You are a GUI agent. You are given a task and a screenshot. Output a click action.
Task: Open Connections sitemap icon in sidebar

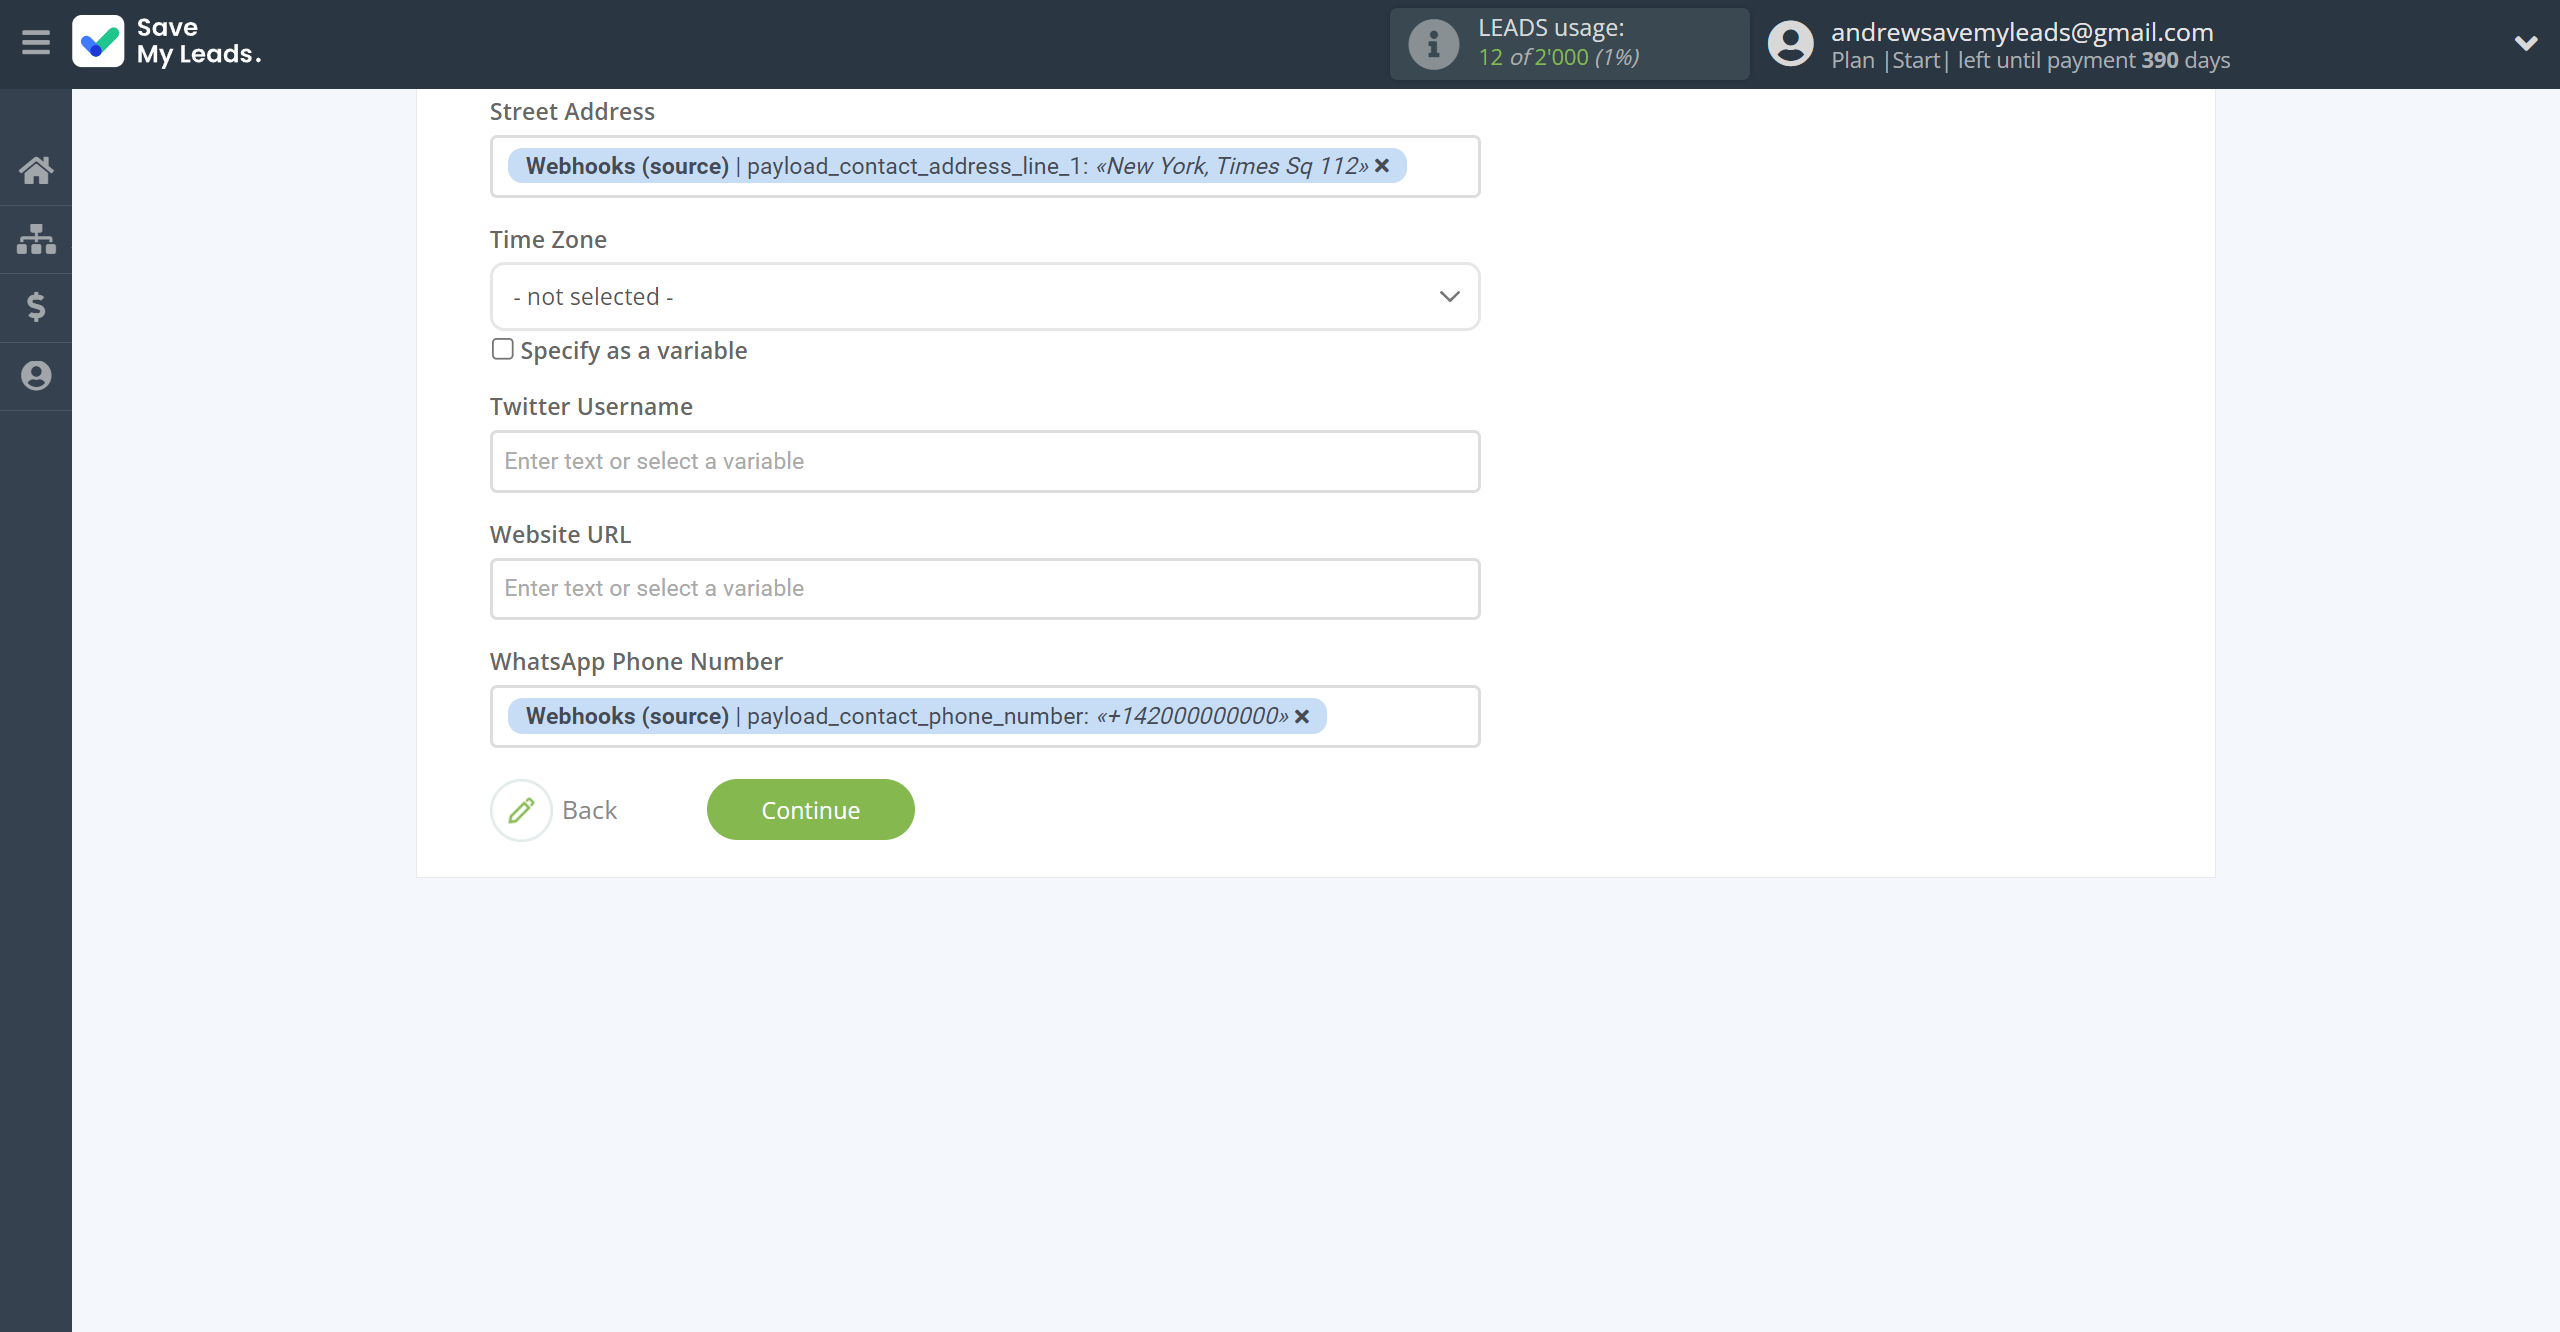pyautogui.click(x=36, y=239)
